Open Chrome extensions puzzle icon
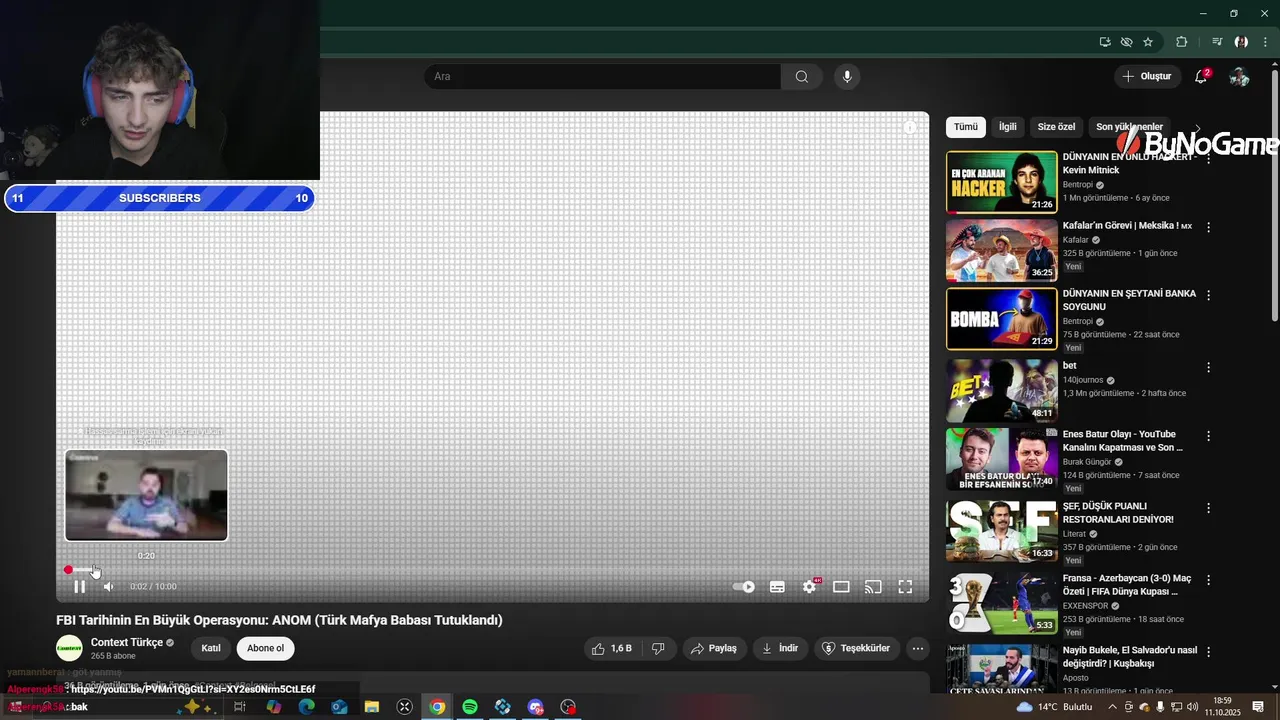The image size is (1280, 720). click(x=1182, y=42)
